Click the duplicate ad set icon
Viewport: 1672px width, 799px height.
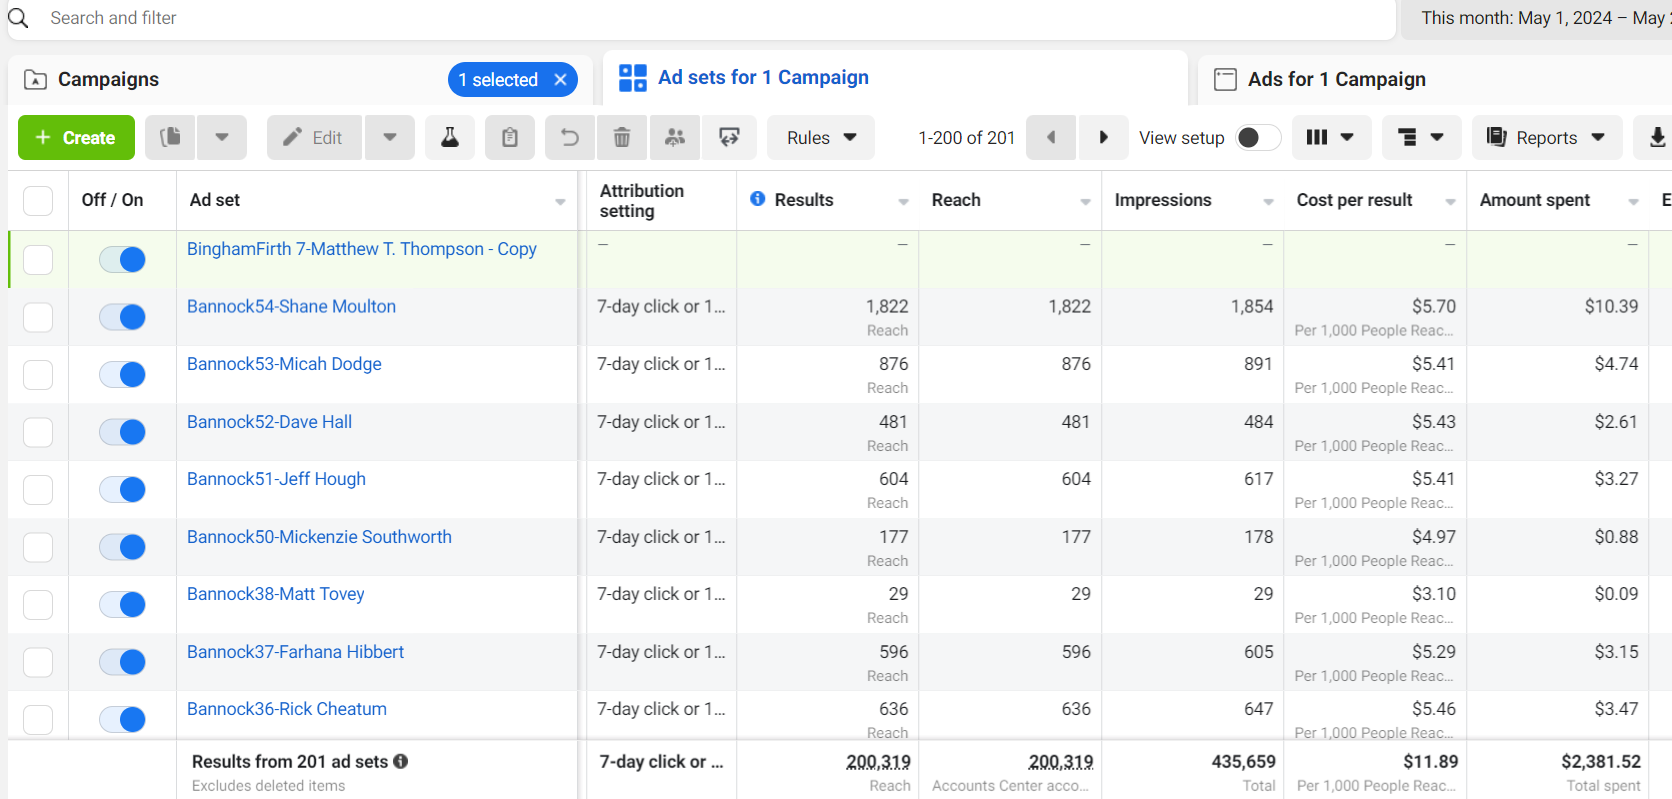[x=171, y=137]
